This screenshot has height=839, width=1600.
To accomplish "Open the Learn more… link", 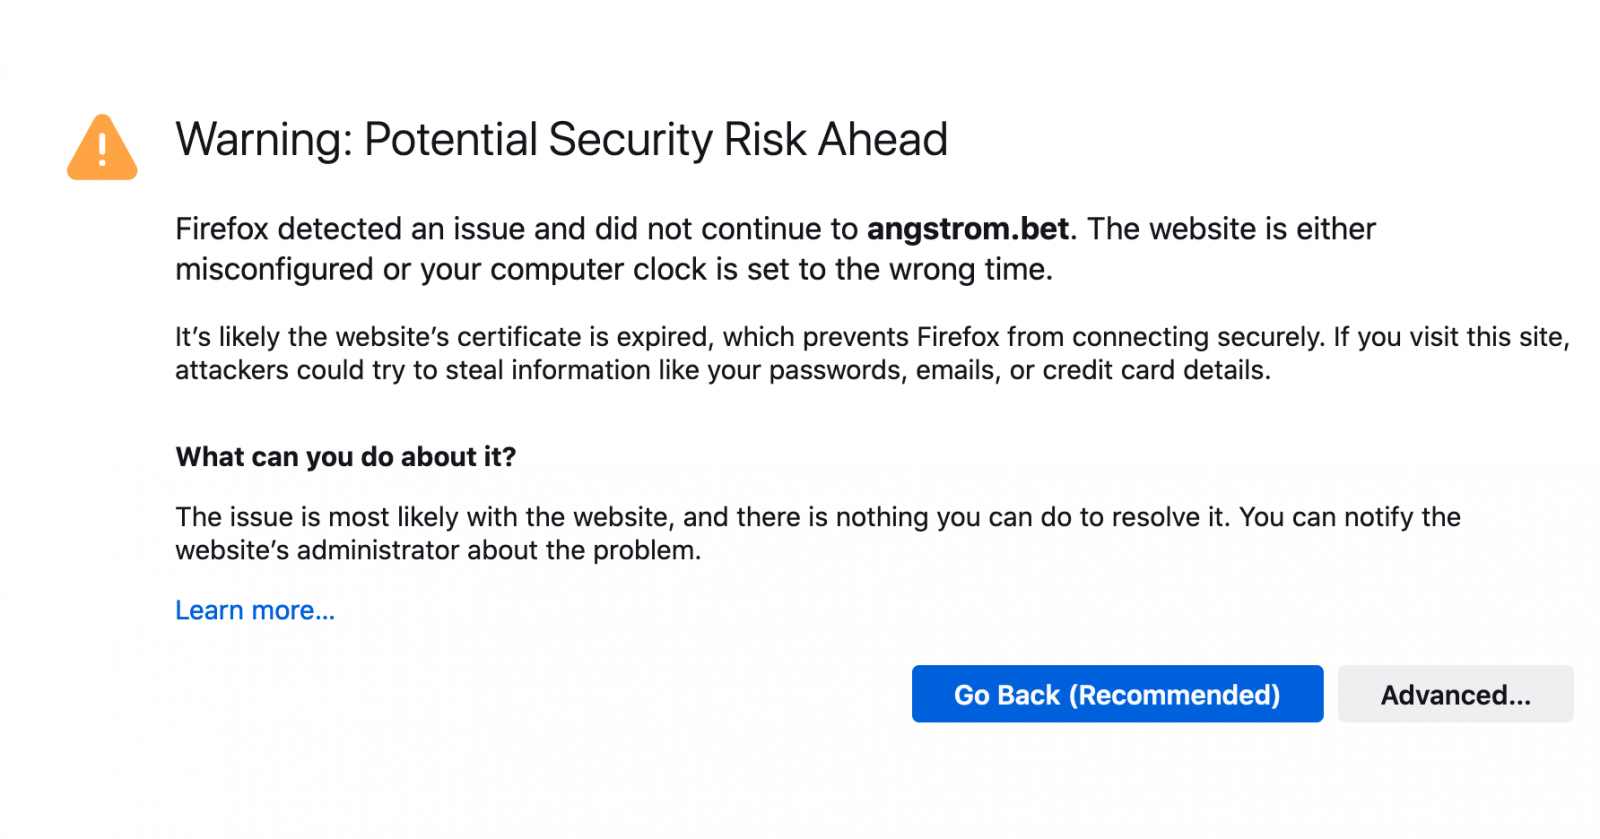I will click(x=255, y=610).
